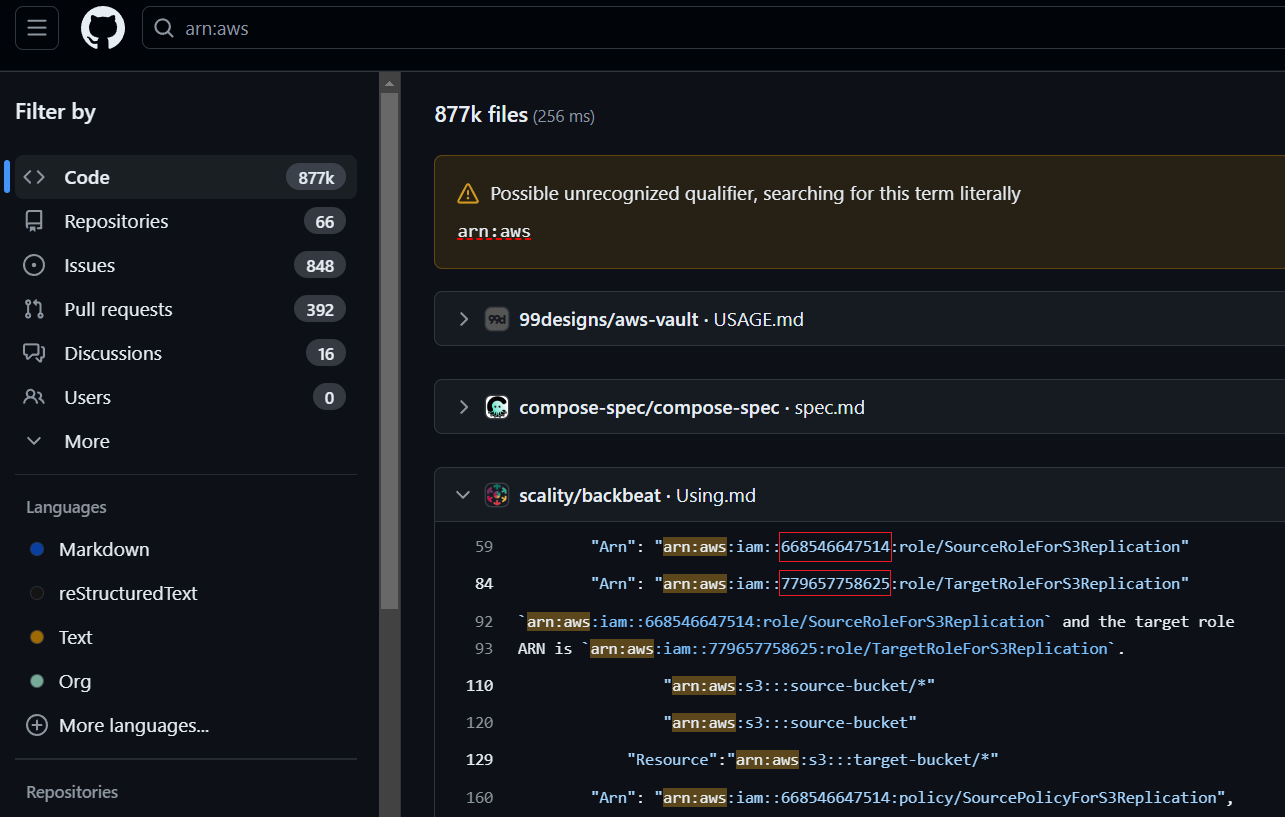The width and height of the screenshot is (1285, 817).
Task: Click the sidebar vertical scrollbar thumb
Action: [x=389, y=350]
